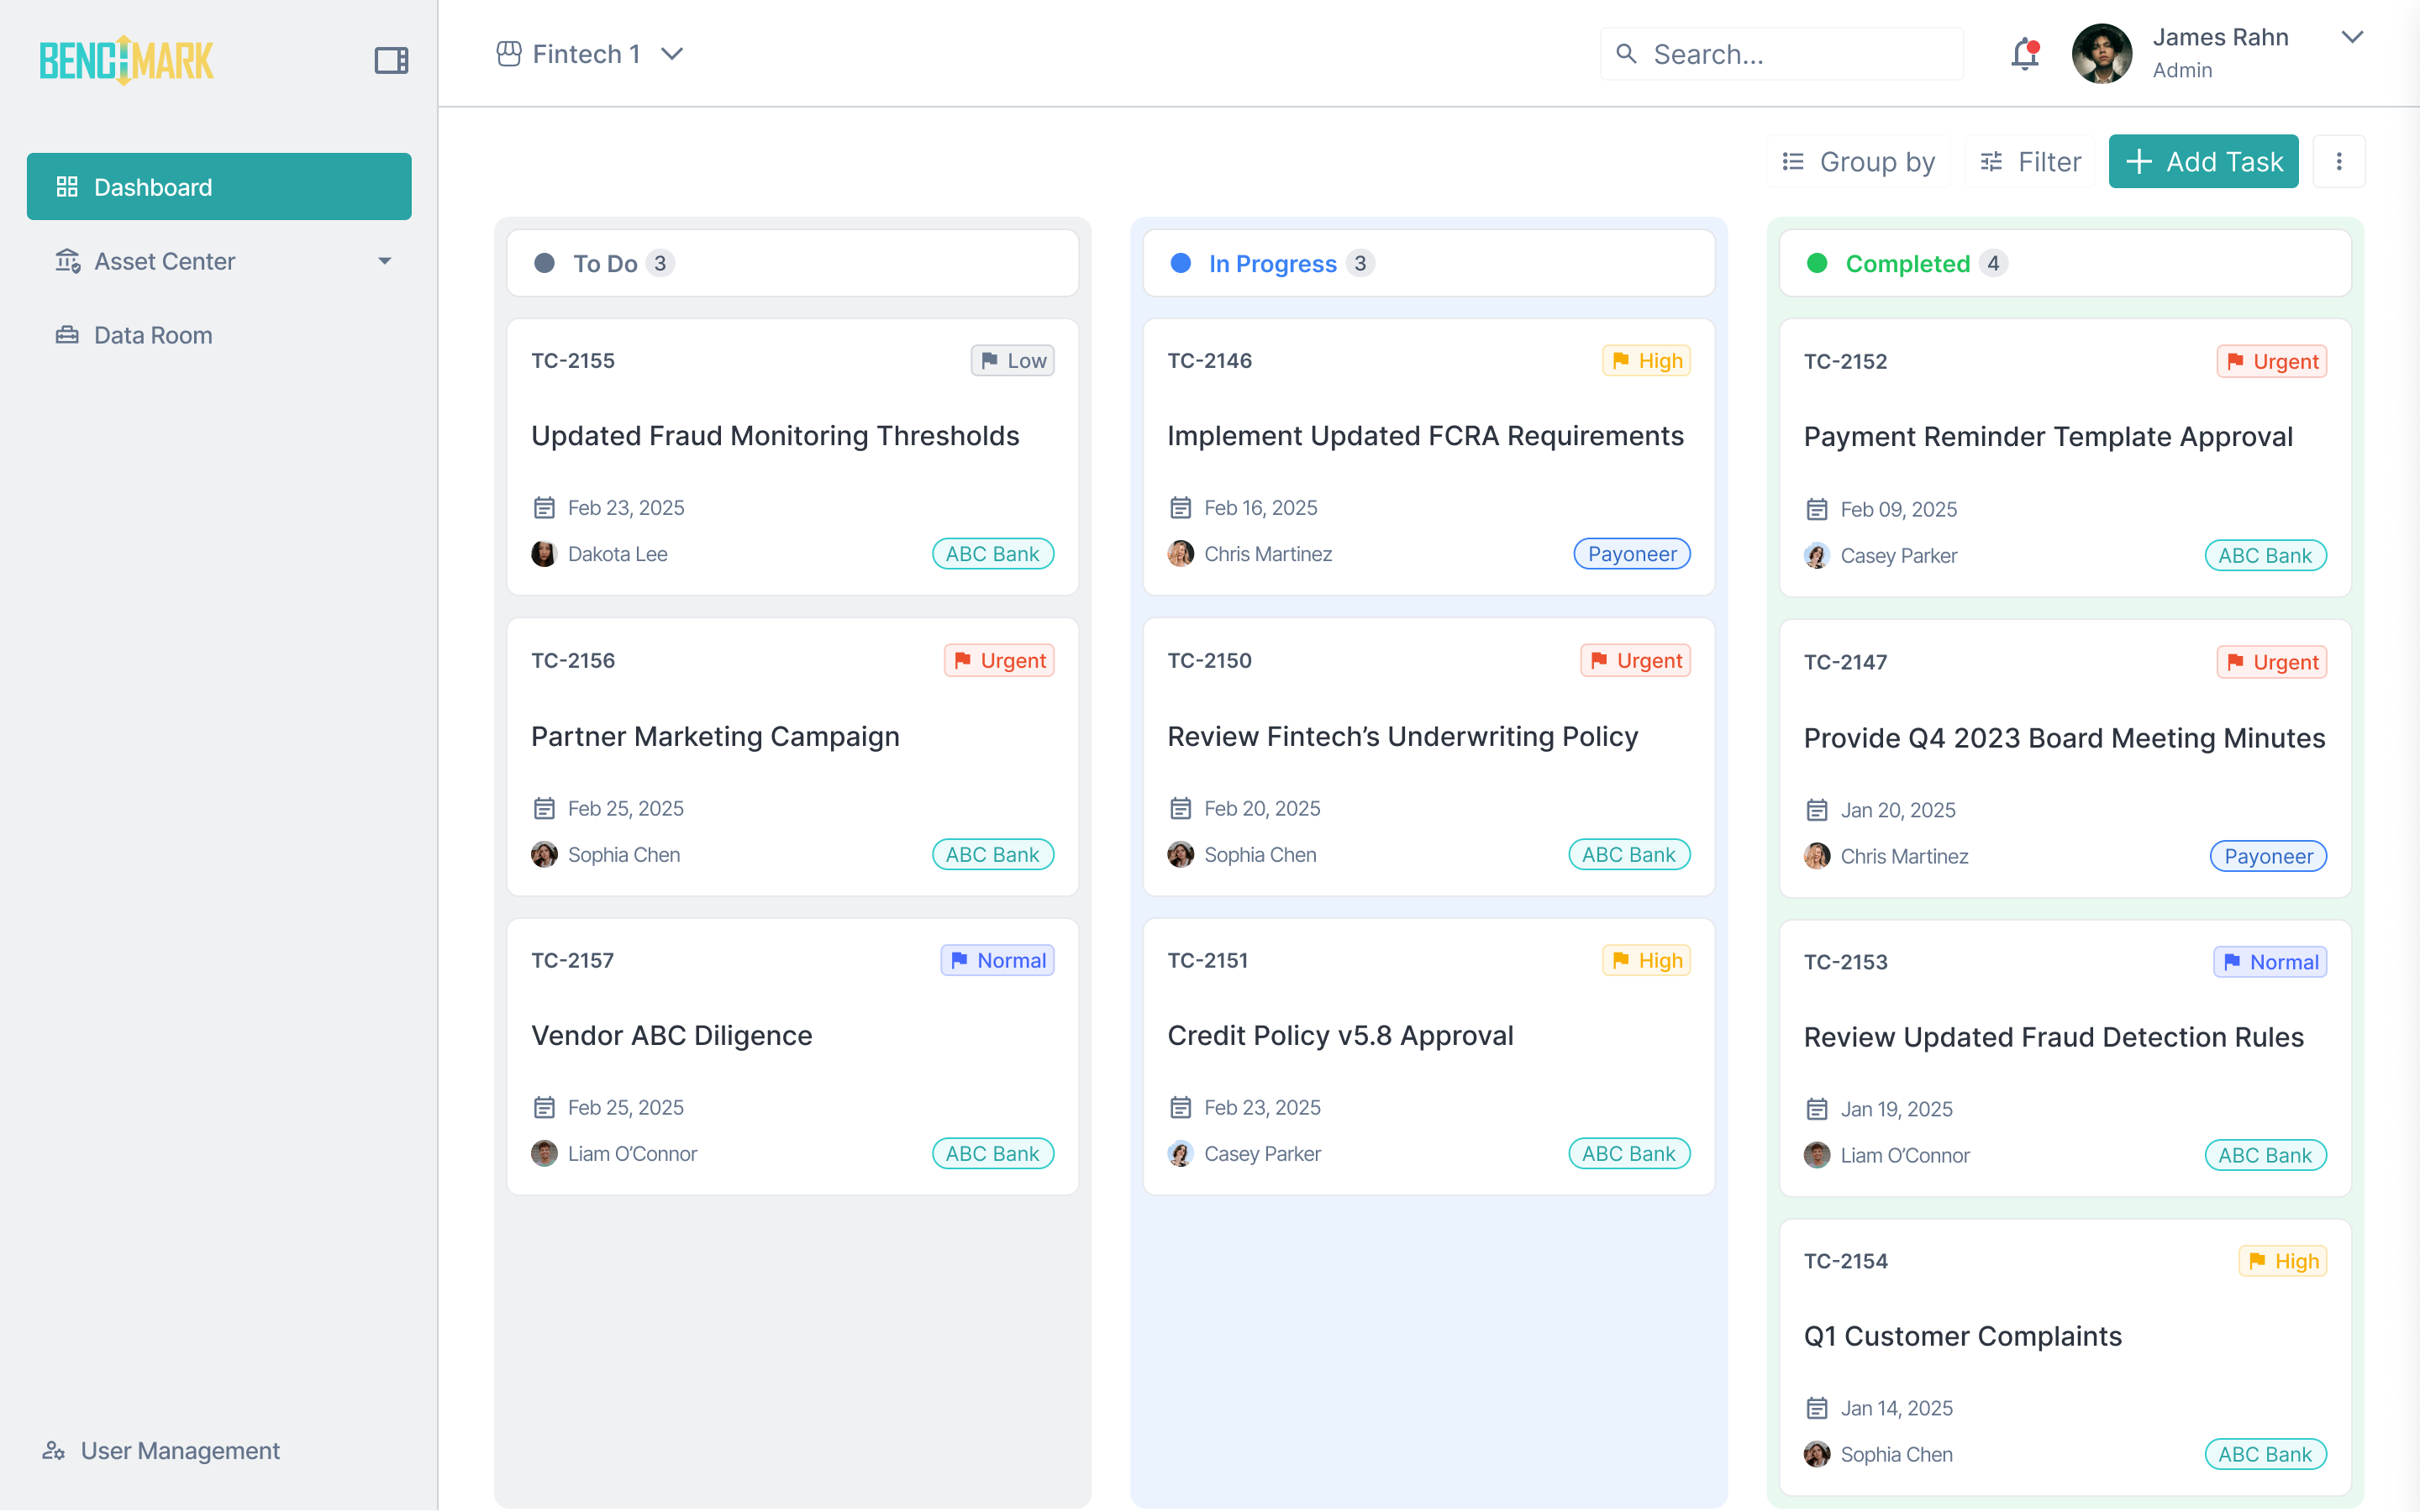This screenshot has width=2420, height=1512.
Task: Open the Filter options
Action: click(x=2030, y=161)
